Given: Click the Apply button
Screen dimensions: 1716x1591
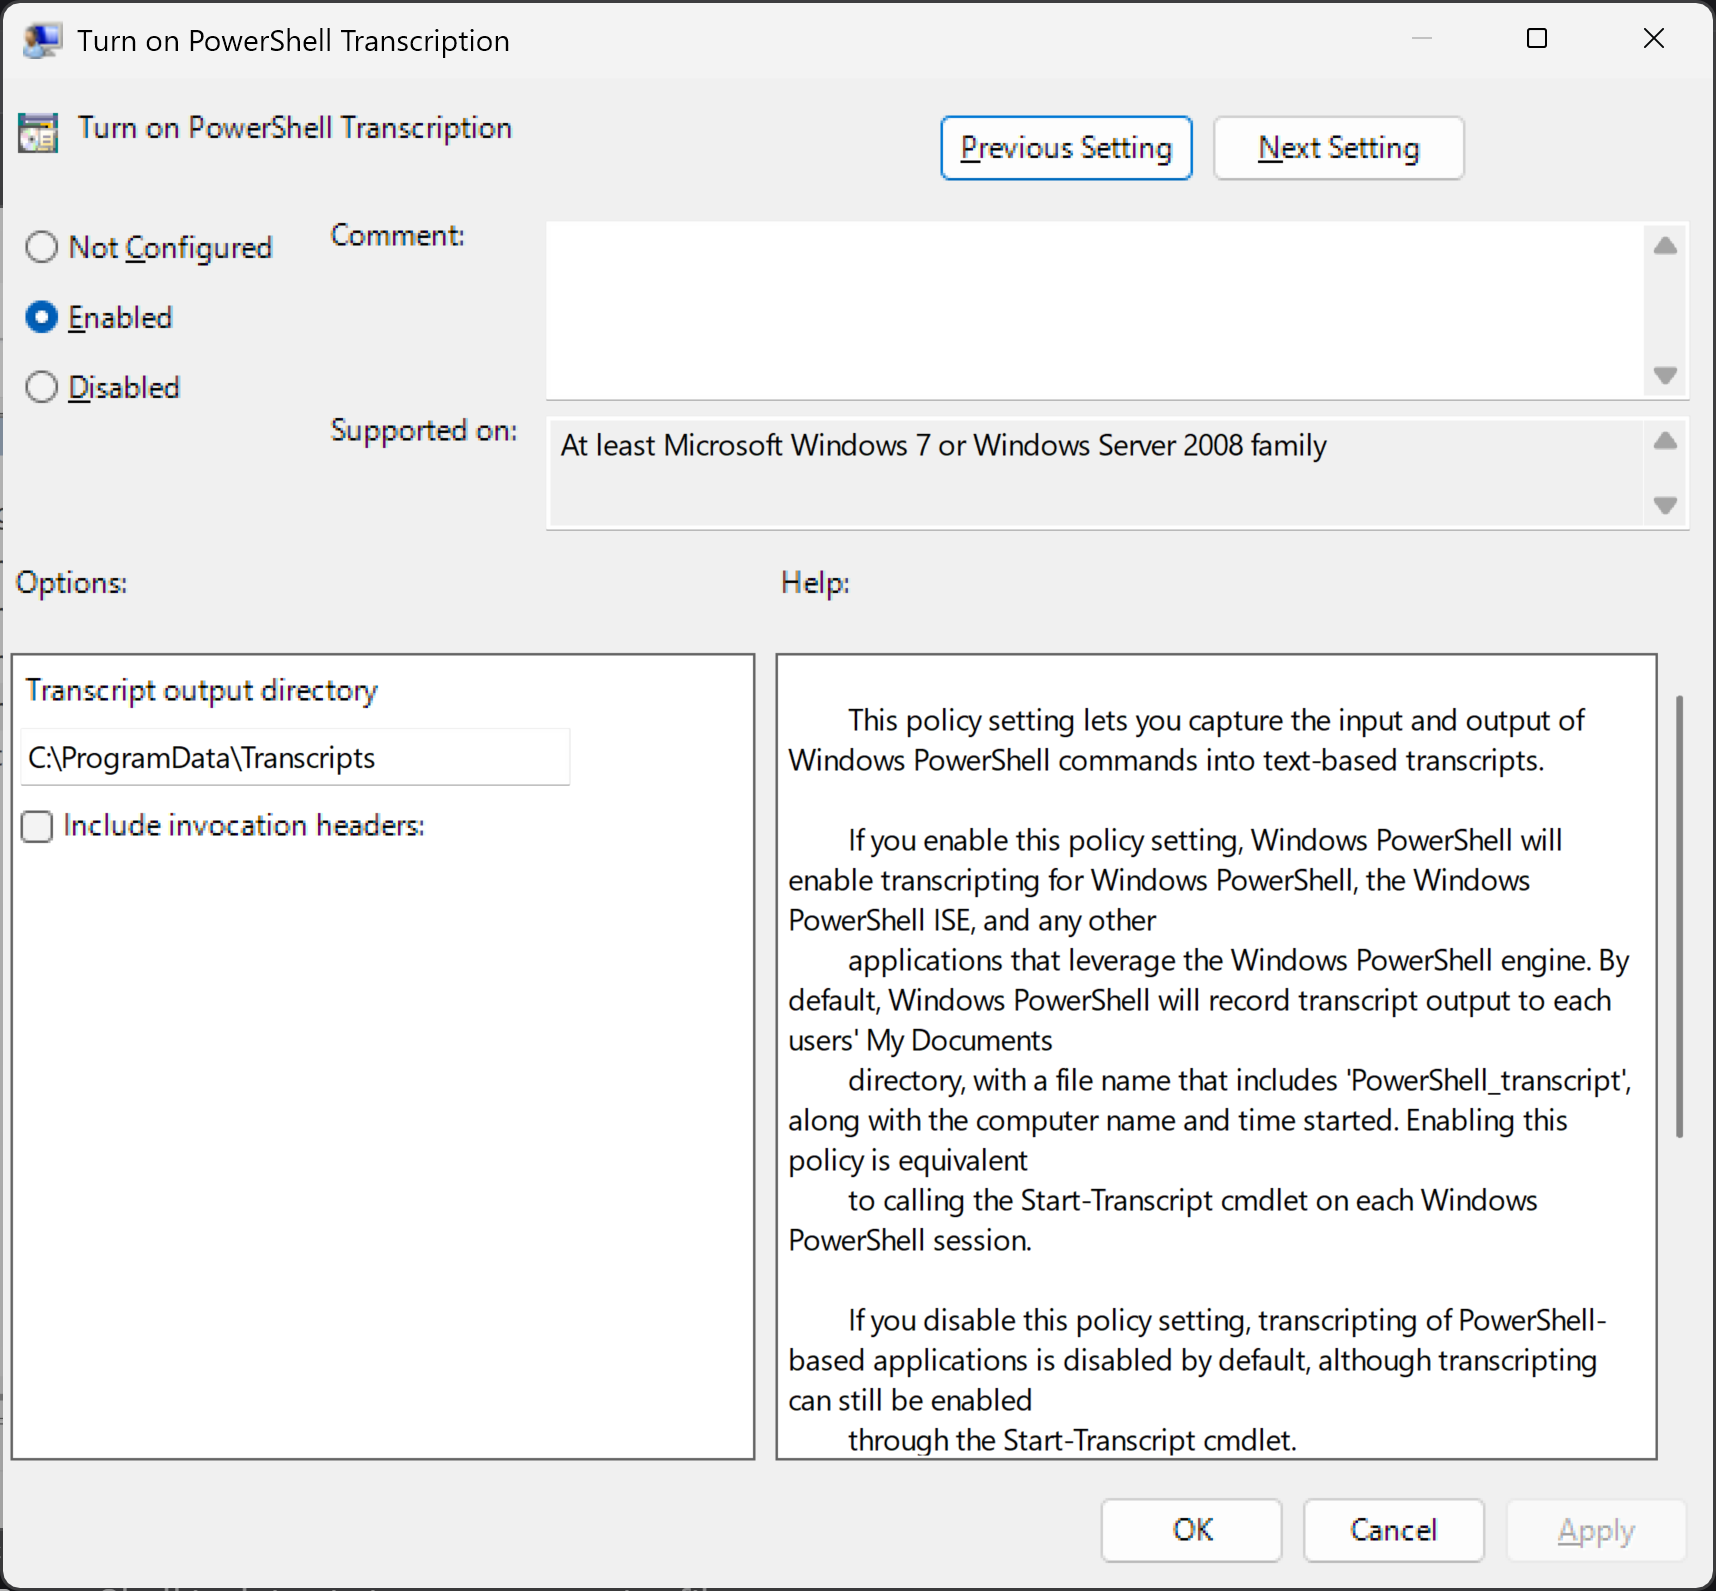Looking at the screenshot, I should (1596, 1530).
